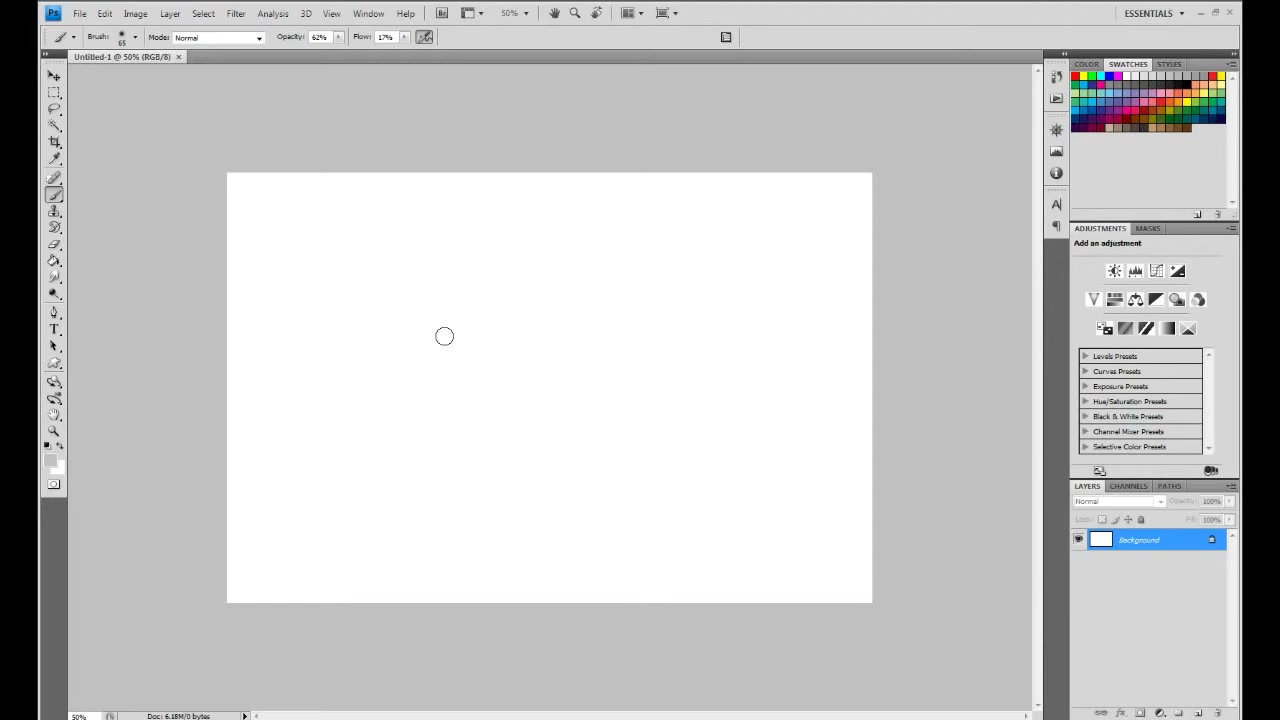This screenshot has height=720, width=1280.
Task: Select the Clone Stamp tool
Action: pyautogui.click(x=54, y=212)
